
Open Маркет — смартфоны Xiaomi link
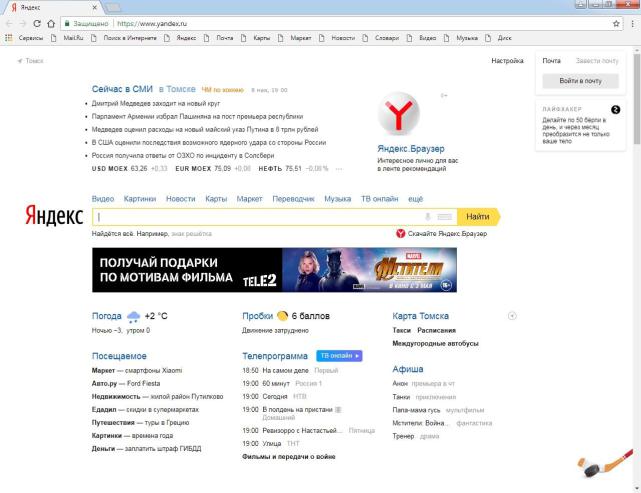[137, 370]
